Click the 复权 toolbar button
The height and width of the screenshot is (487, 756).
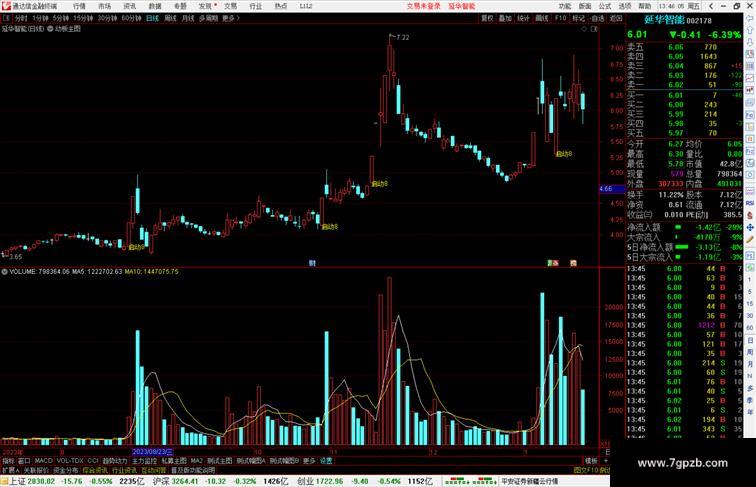point(487,18)
